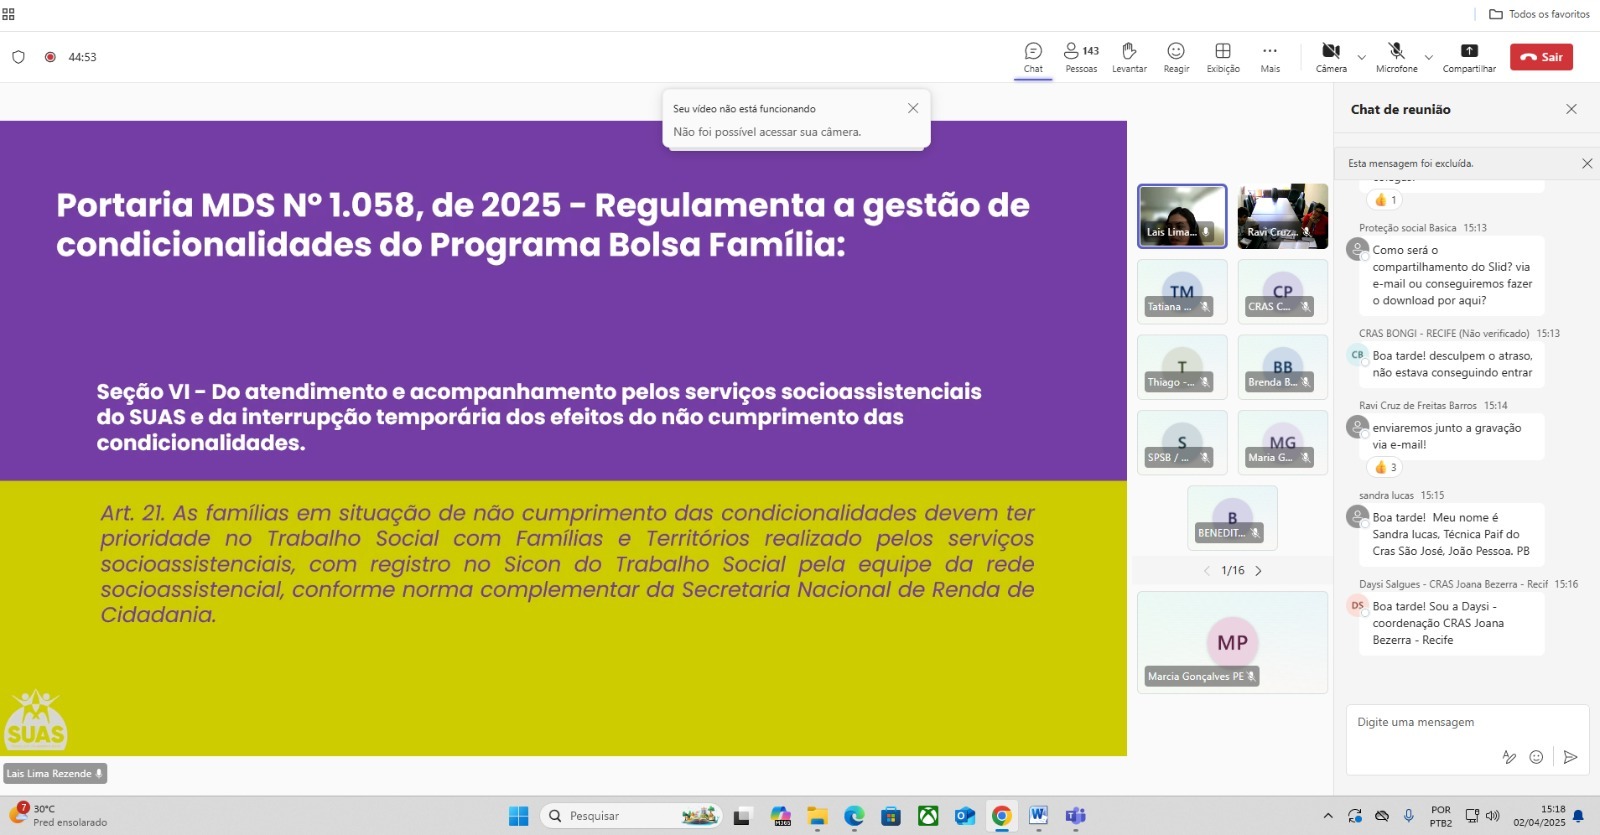The width and height of the screenshot is (1600, 835).
Task: Click the emoji icon in message box
Action: 1536,757
